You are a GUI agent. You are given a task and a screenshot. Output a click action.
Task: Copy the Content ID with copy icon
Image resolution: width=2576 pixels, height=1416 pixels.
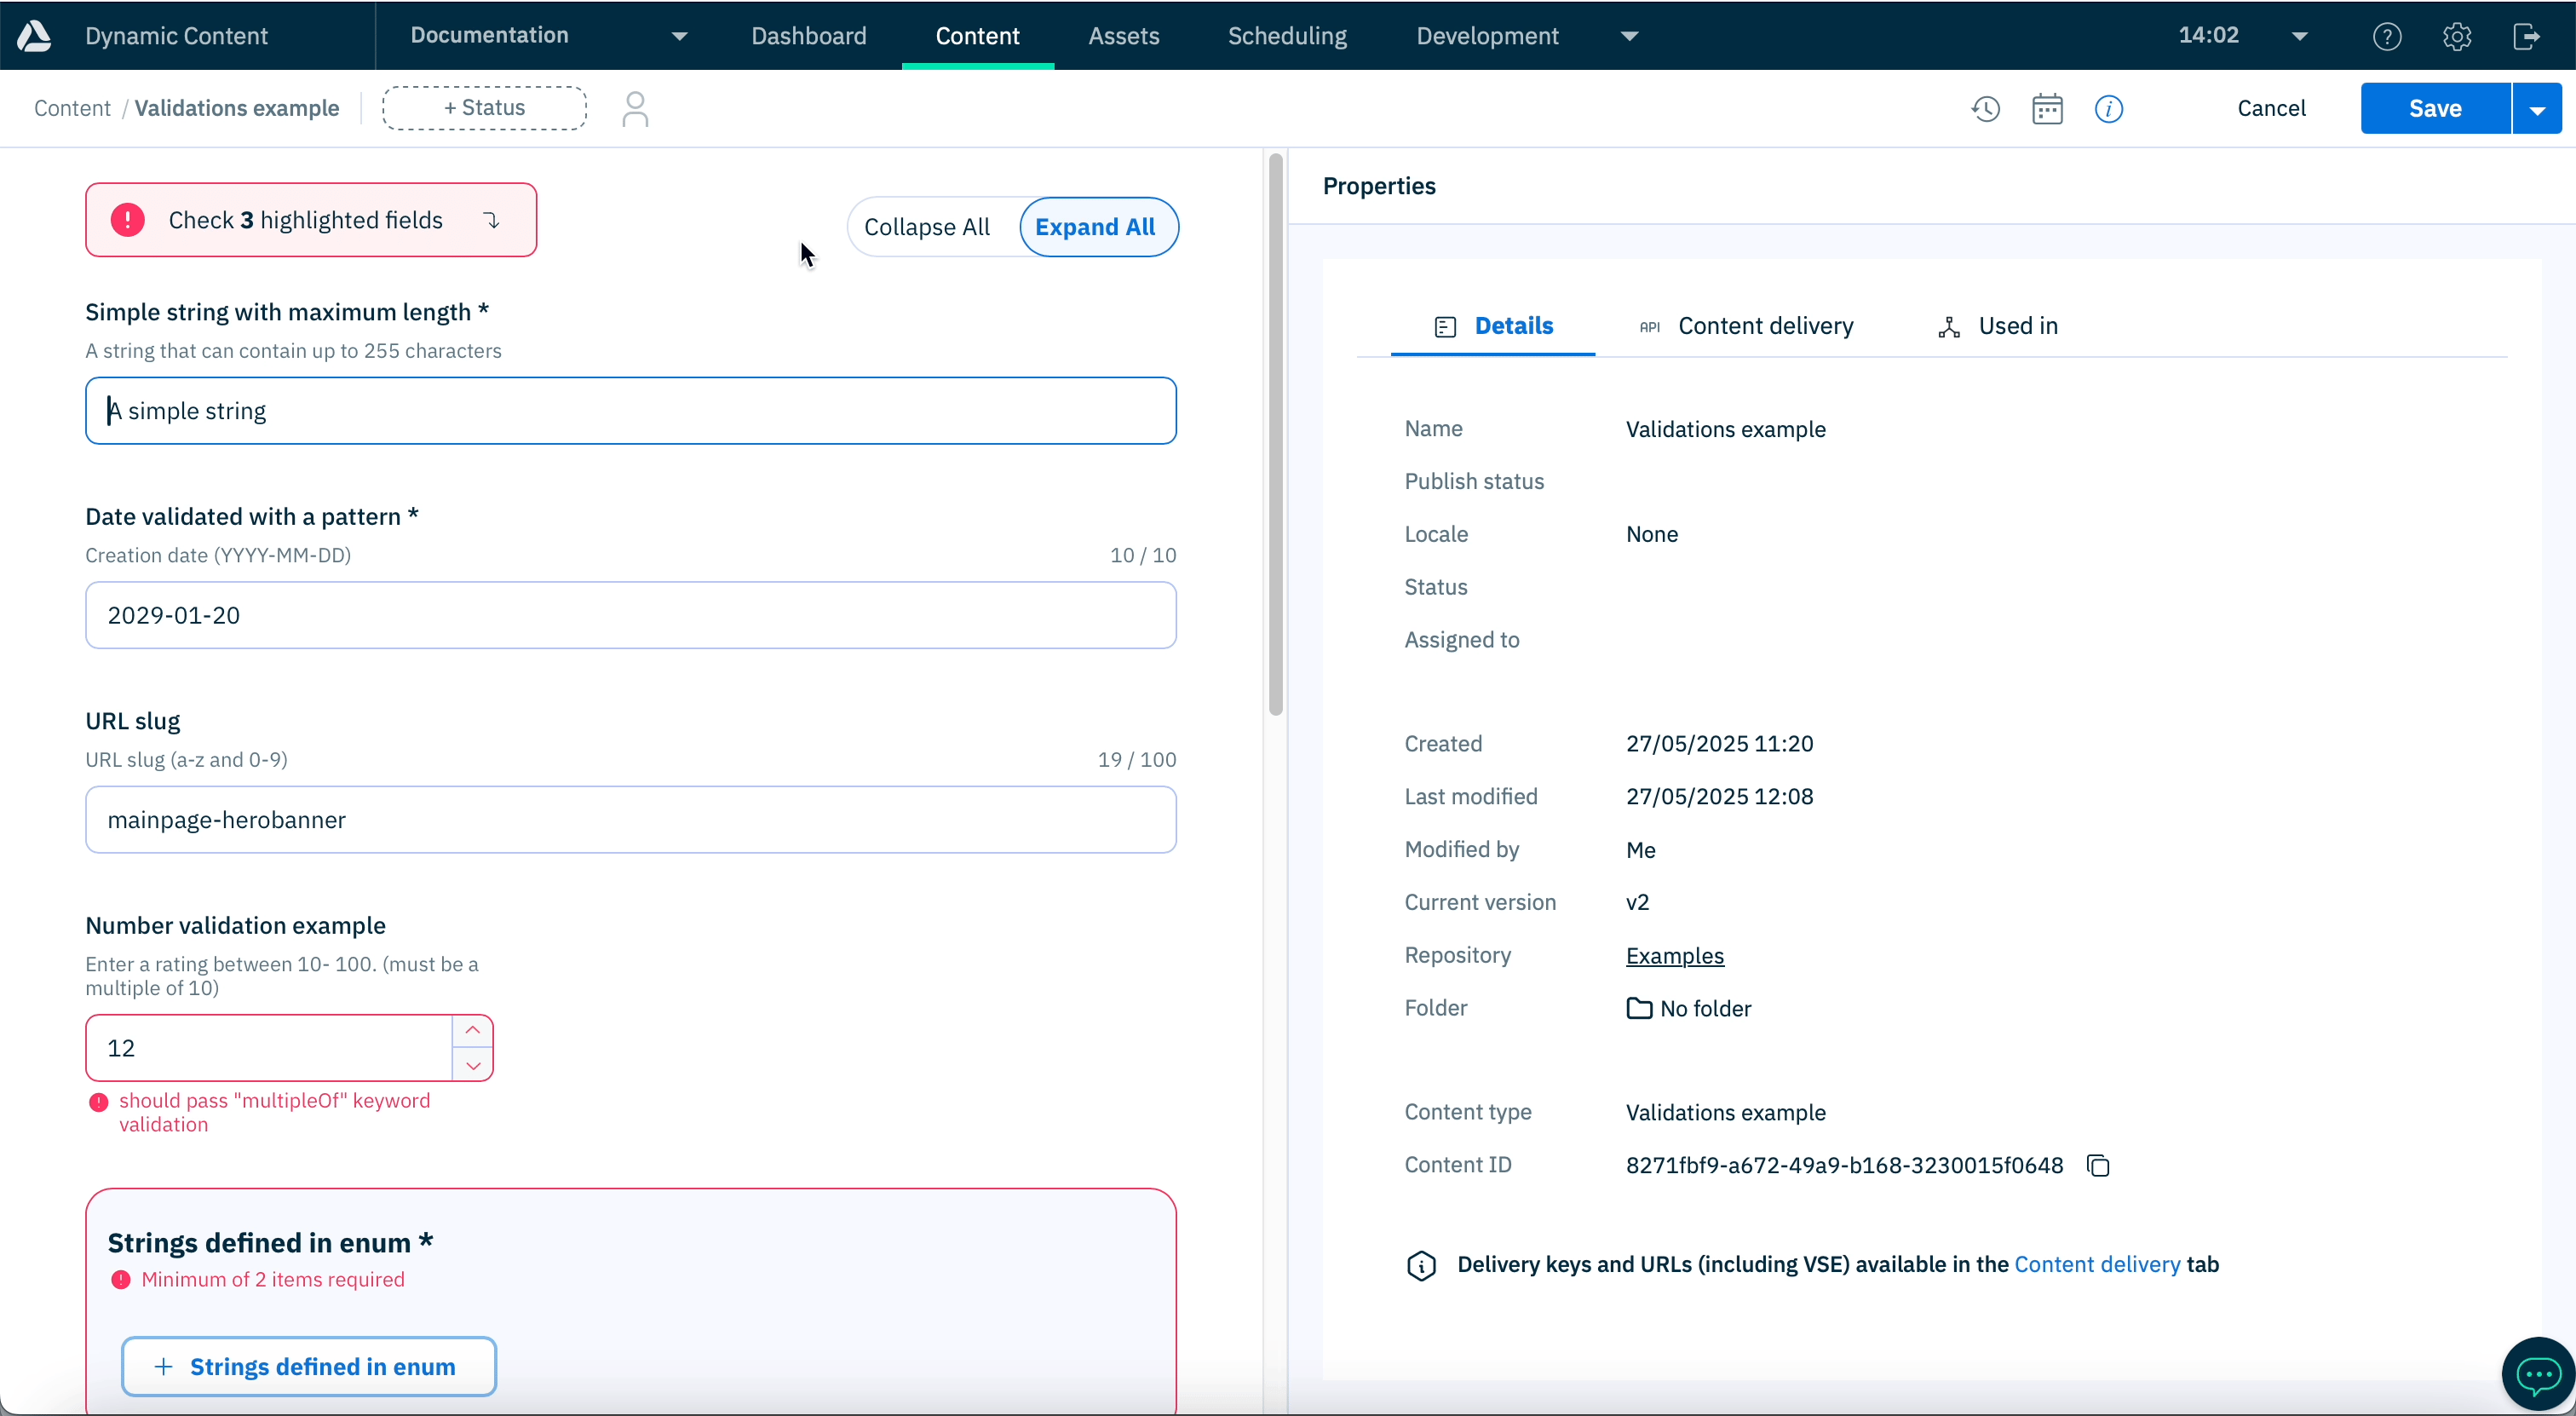[2098, 1165]
